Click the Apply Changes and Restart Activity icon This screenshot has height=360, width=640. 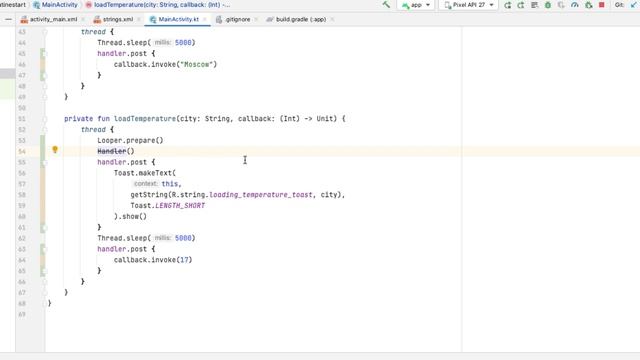pyautogui.click(x=507, y=5)
